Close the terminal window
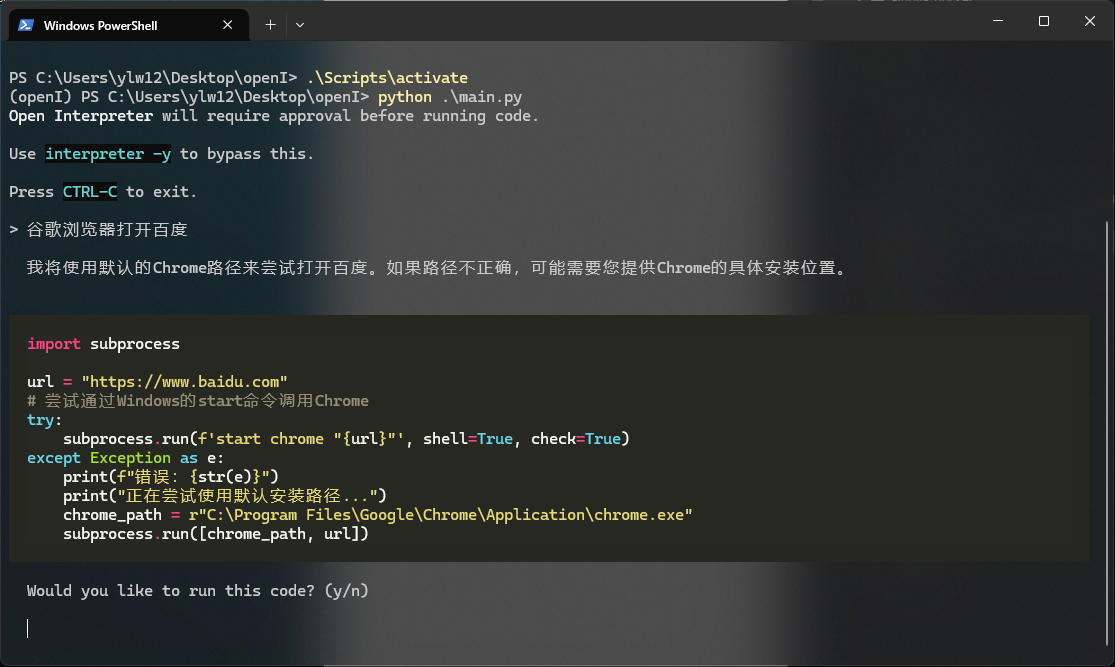 click(1089, 21)
